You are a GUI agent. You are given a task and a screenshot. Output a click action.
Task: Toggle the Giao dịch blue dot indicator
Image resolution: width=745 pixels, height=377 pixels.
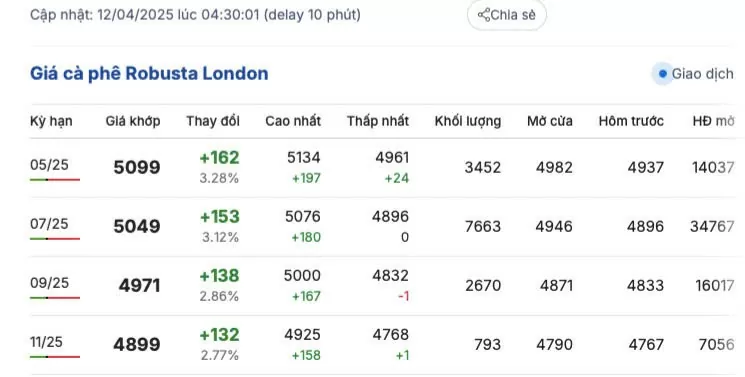[x=662, y=74]
